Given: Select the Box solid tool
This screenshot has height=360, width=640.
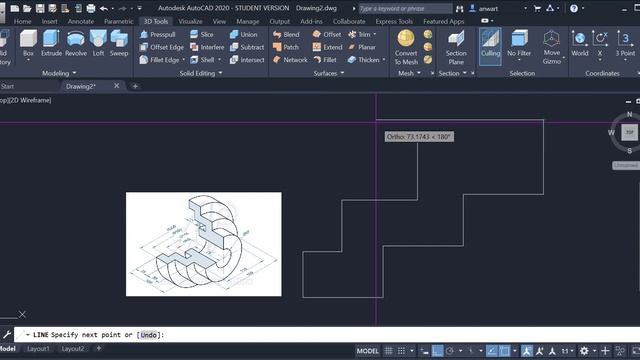Looking at the screenshot, I should tap(28, 43).
